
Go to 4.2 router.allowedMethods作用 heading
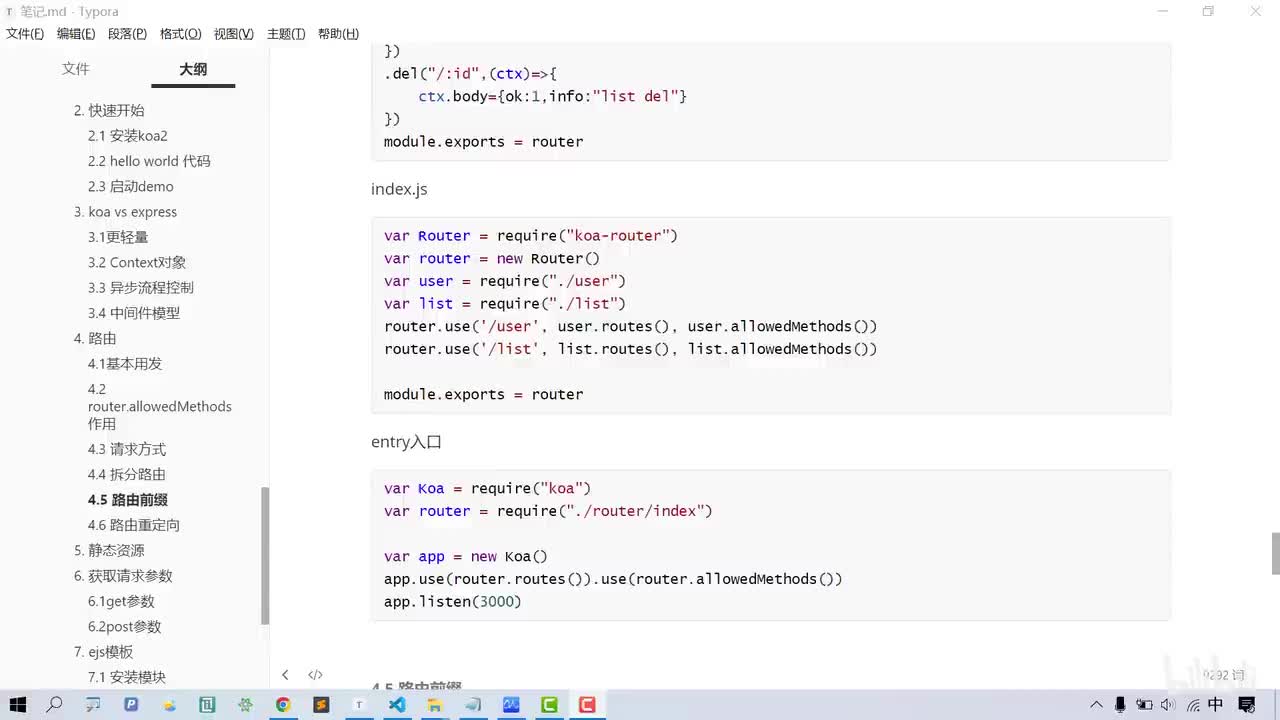(x=160, y=406)
